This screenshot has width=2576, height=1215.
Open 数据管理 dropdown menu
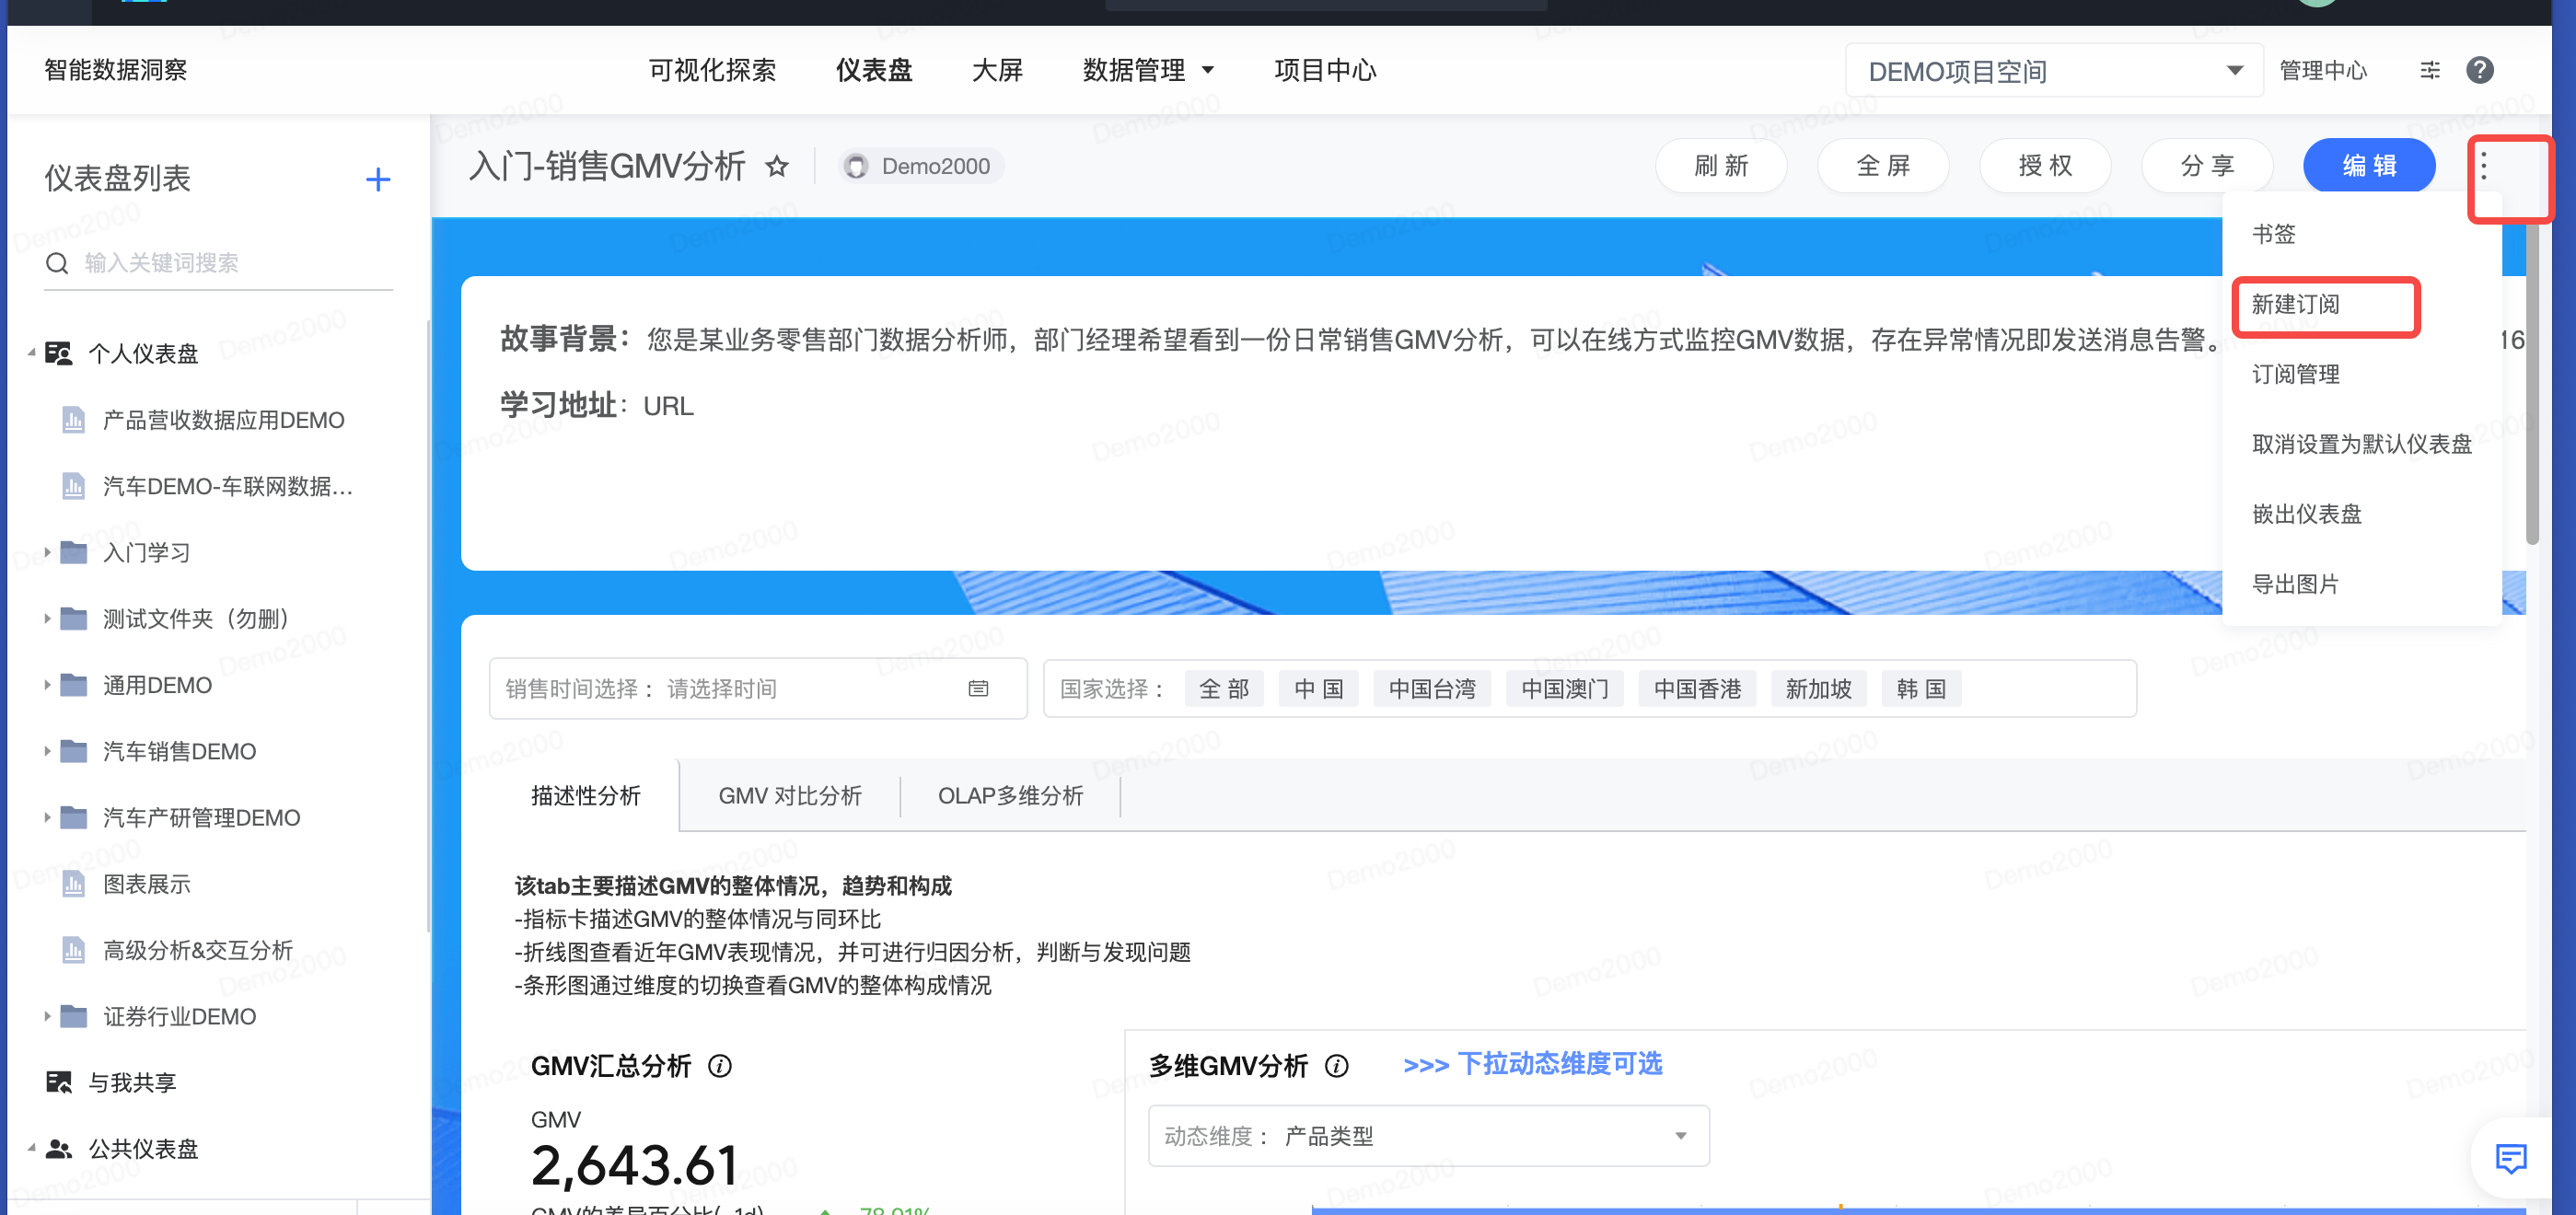(1148, 70)
